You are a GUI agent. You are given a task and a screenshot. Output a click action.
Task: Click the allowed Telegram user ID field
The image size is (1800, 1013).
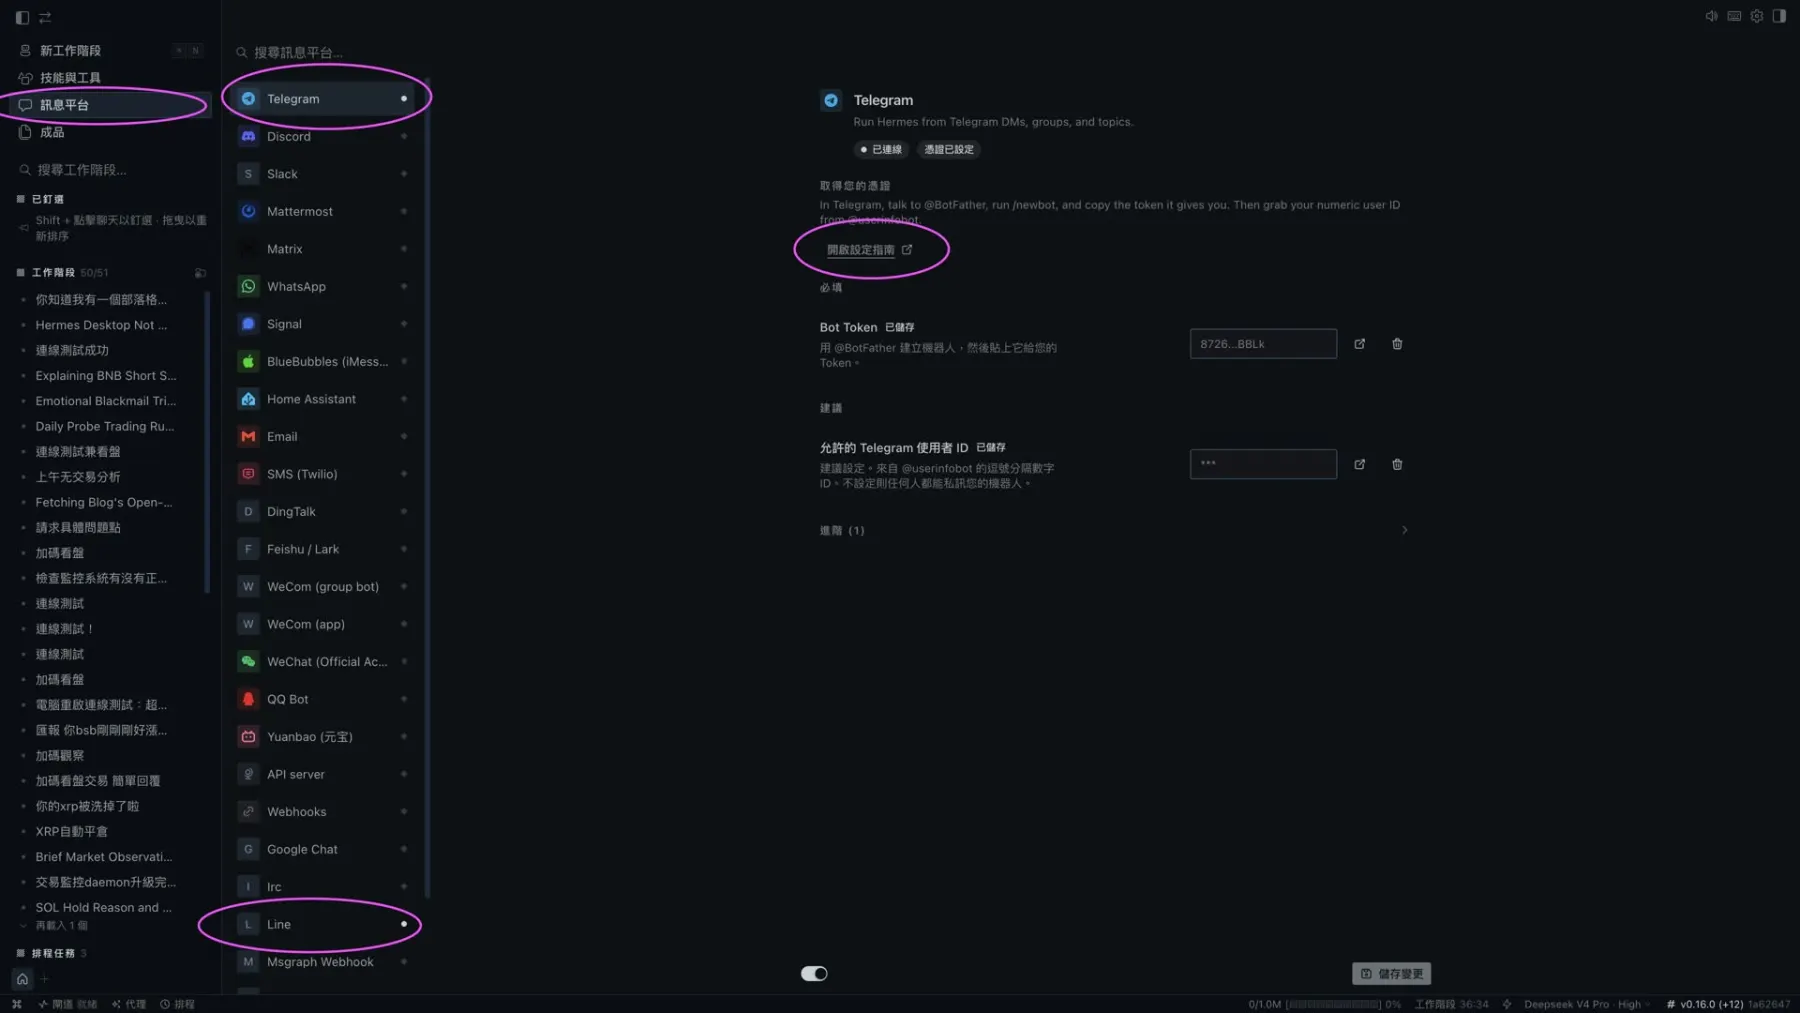1263,464
